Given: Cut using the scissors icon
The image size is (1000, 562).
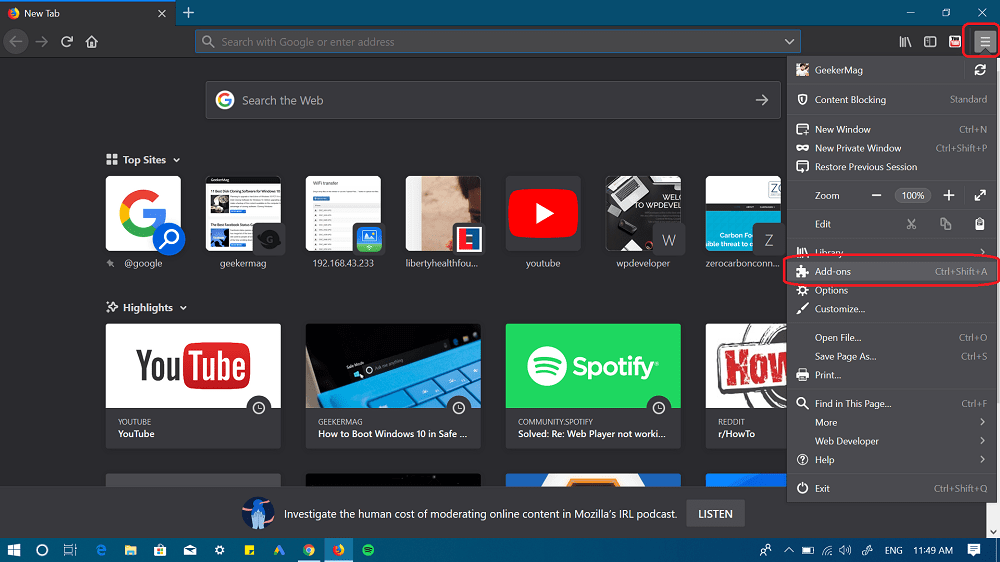Looking at the screenshot, I should click(911, 224).
